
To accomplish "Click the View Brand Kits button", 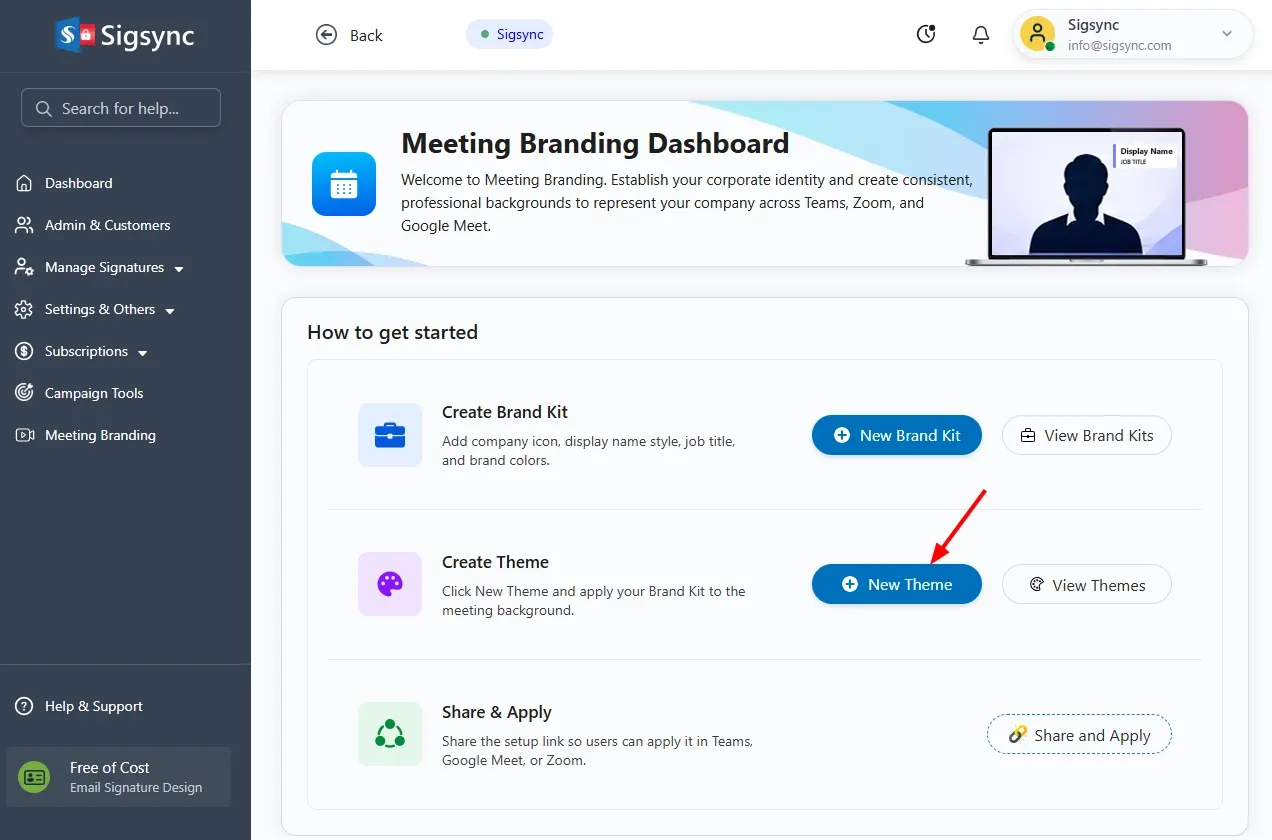I will click(x=1086, y=435).
